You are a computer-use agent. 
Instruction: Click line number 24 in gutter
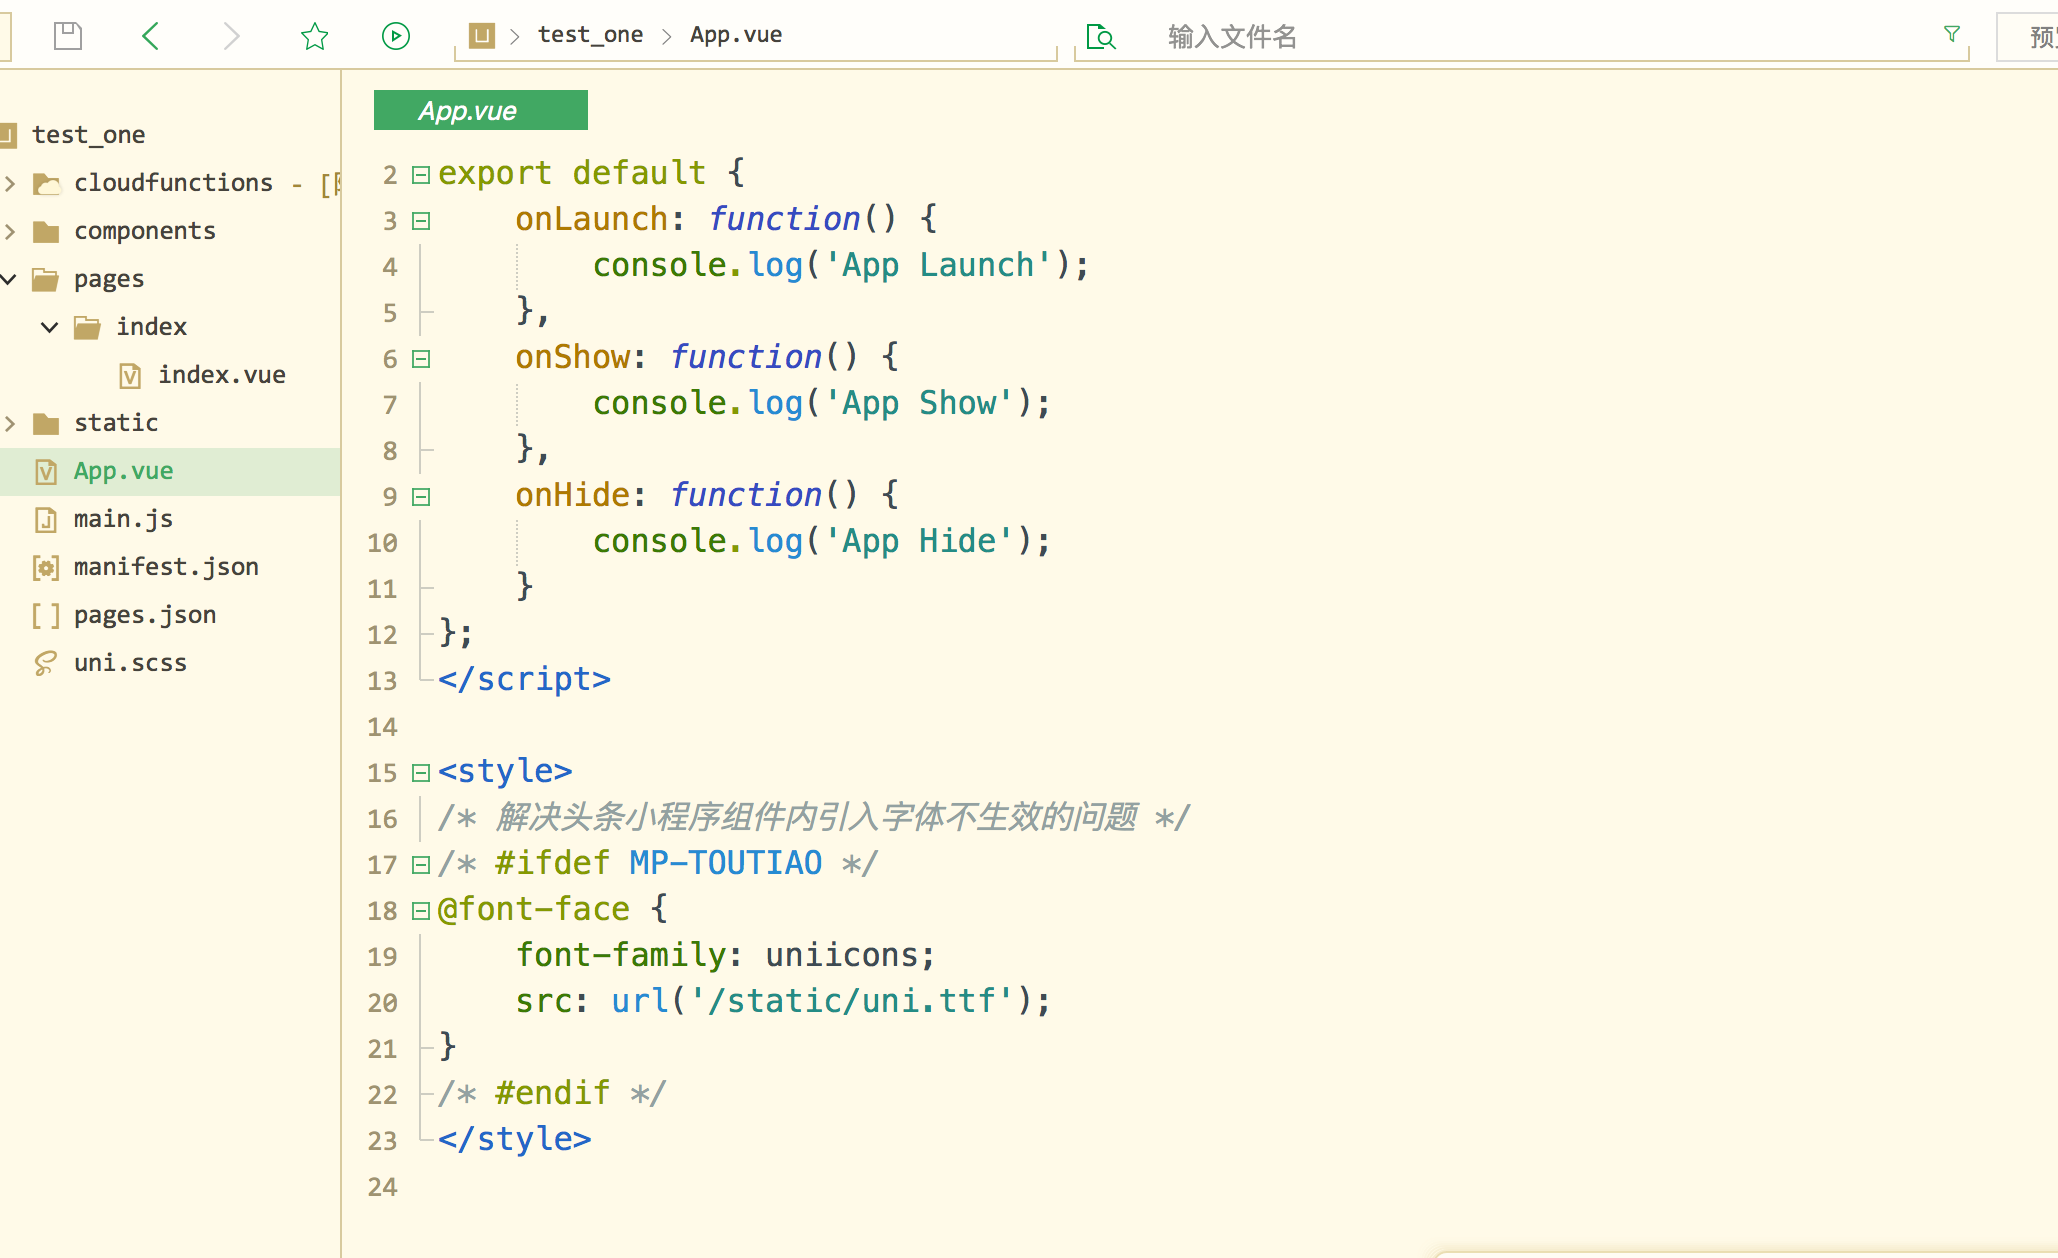[x=382, y=1187]
